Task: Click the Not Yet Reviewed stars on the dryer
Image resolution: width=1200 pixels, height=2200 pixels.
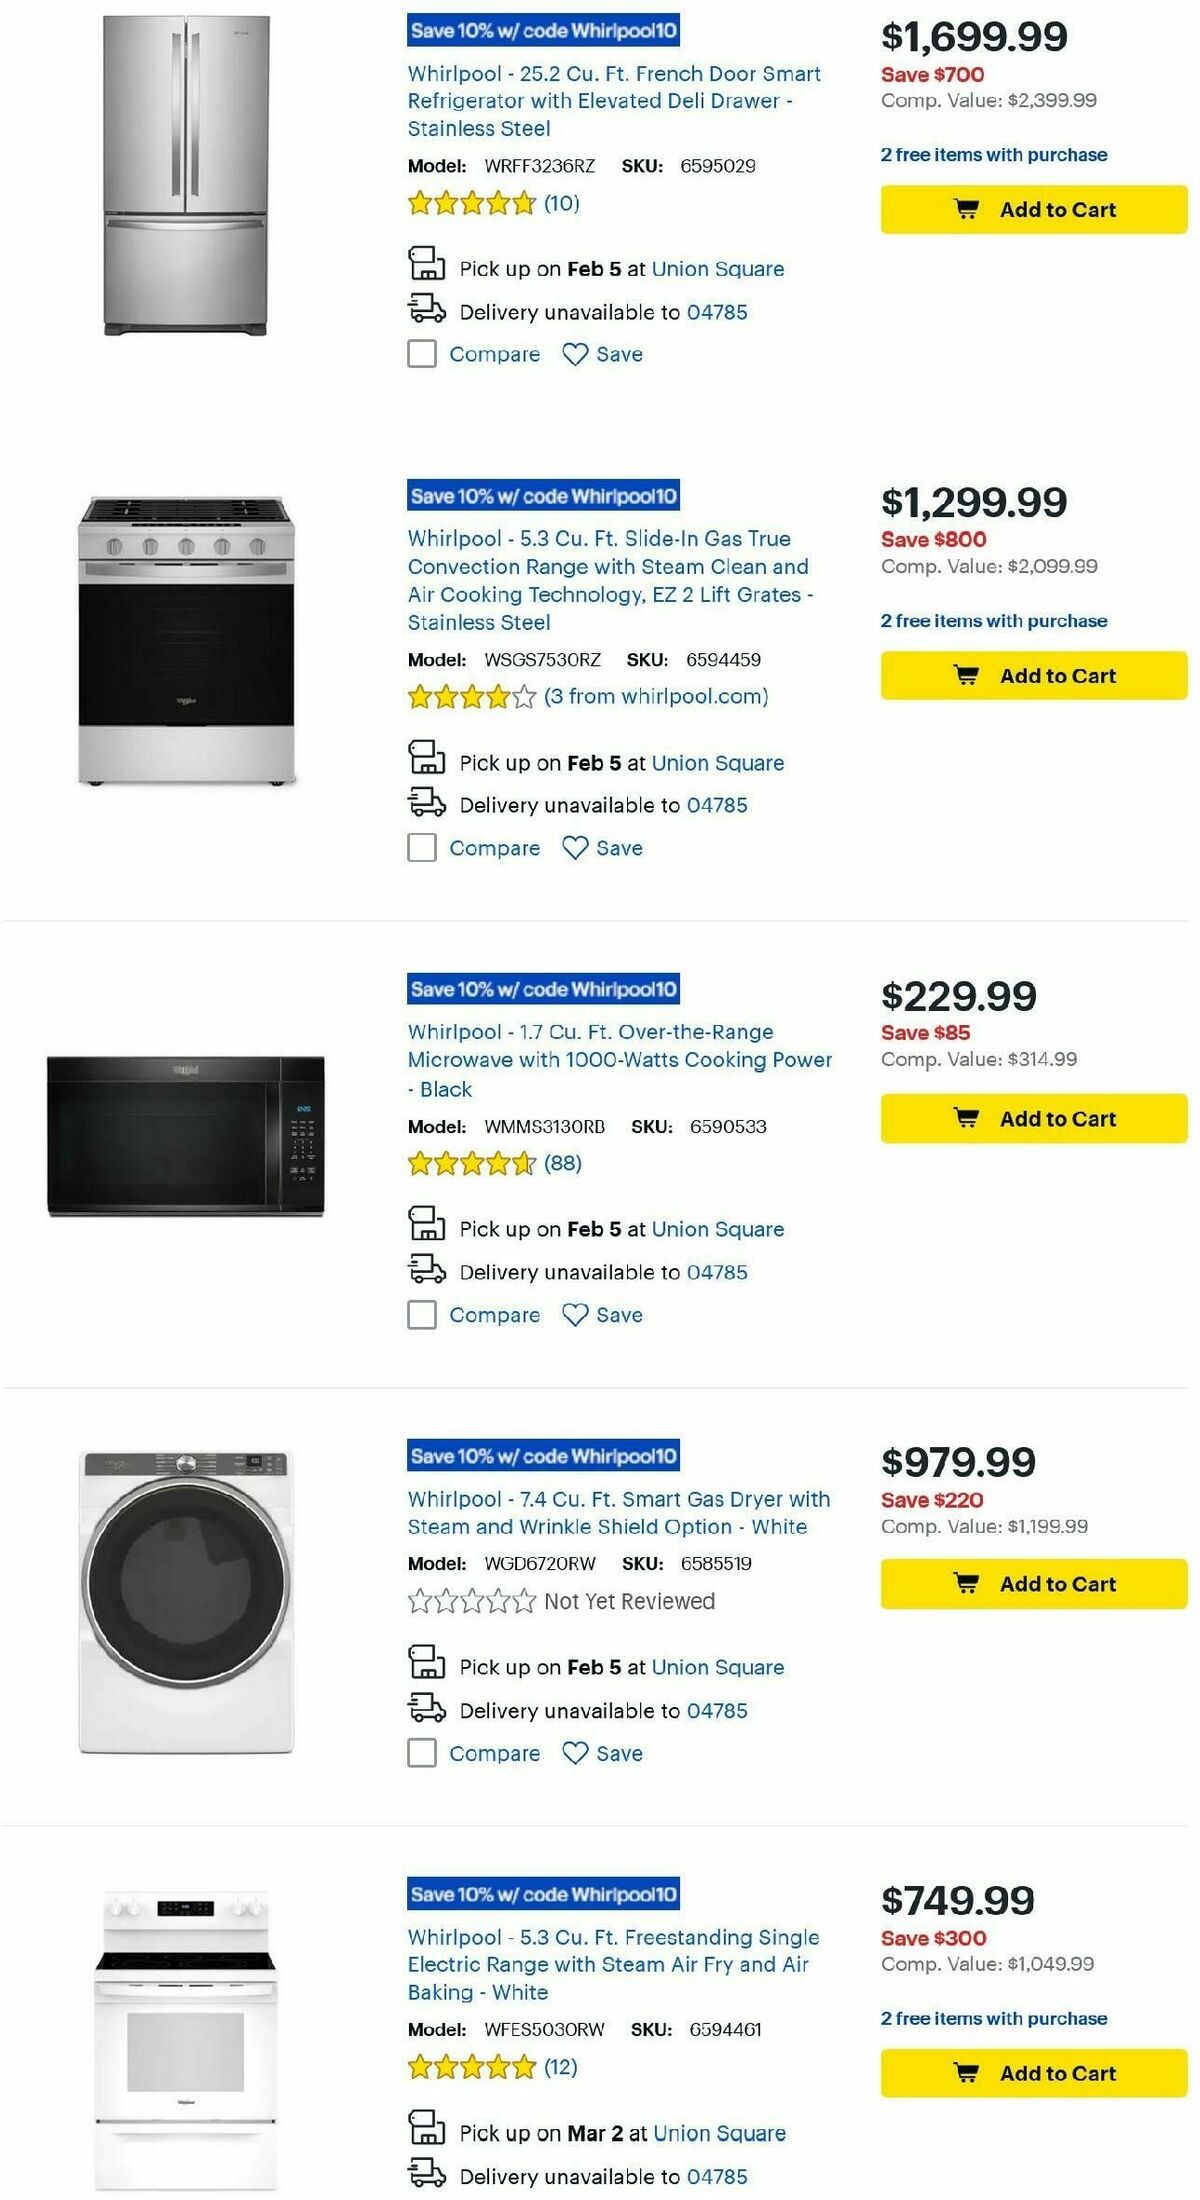Action: [470, 1601]
